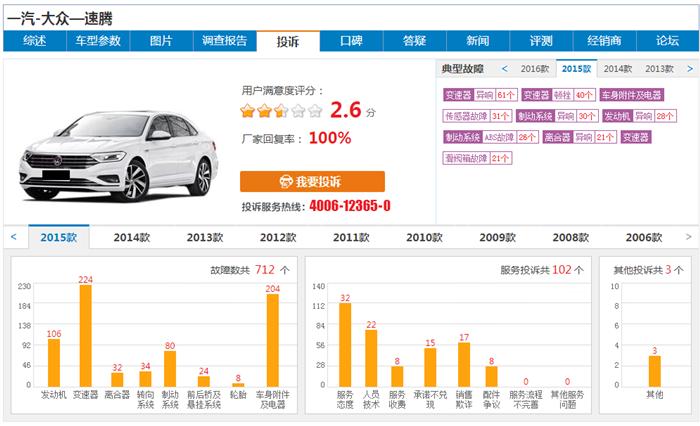Select 2013款 in lower year strip
The image size is (700, 426).
coord(205,237)
